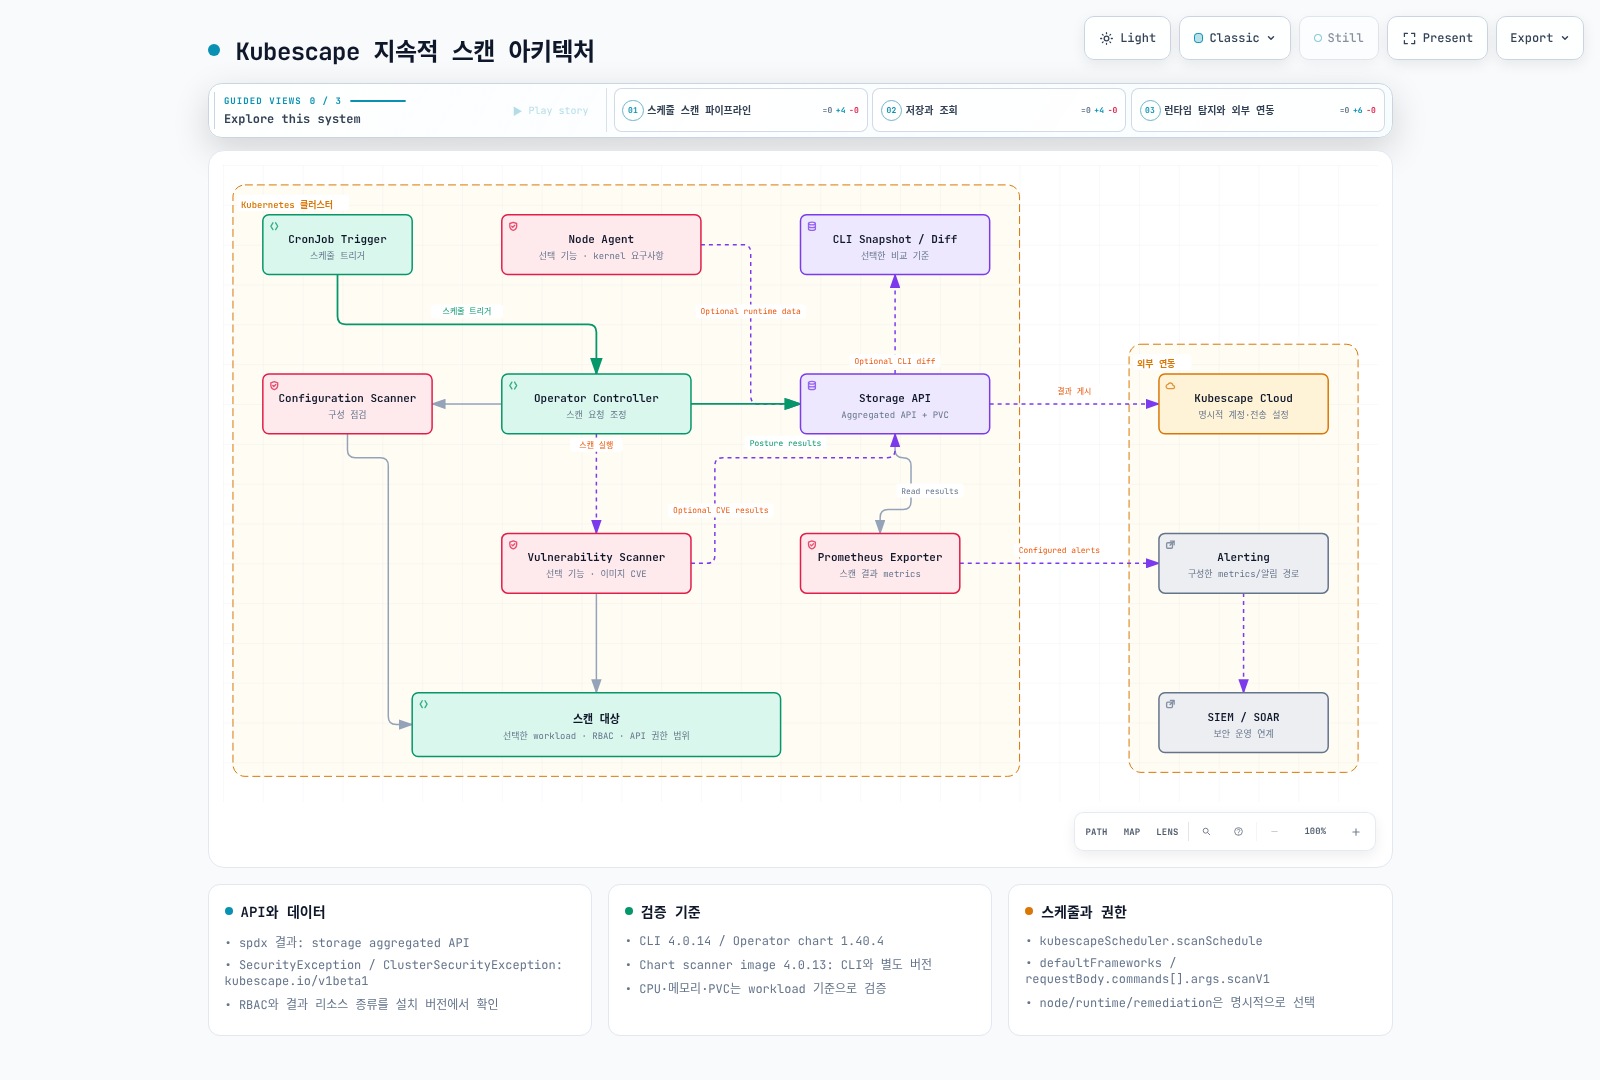Select guided view 02 저장과 조회

coord(999,110)
